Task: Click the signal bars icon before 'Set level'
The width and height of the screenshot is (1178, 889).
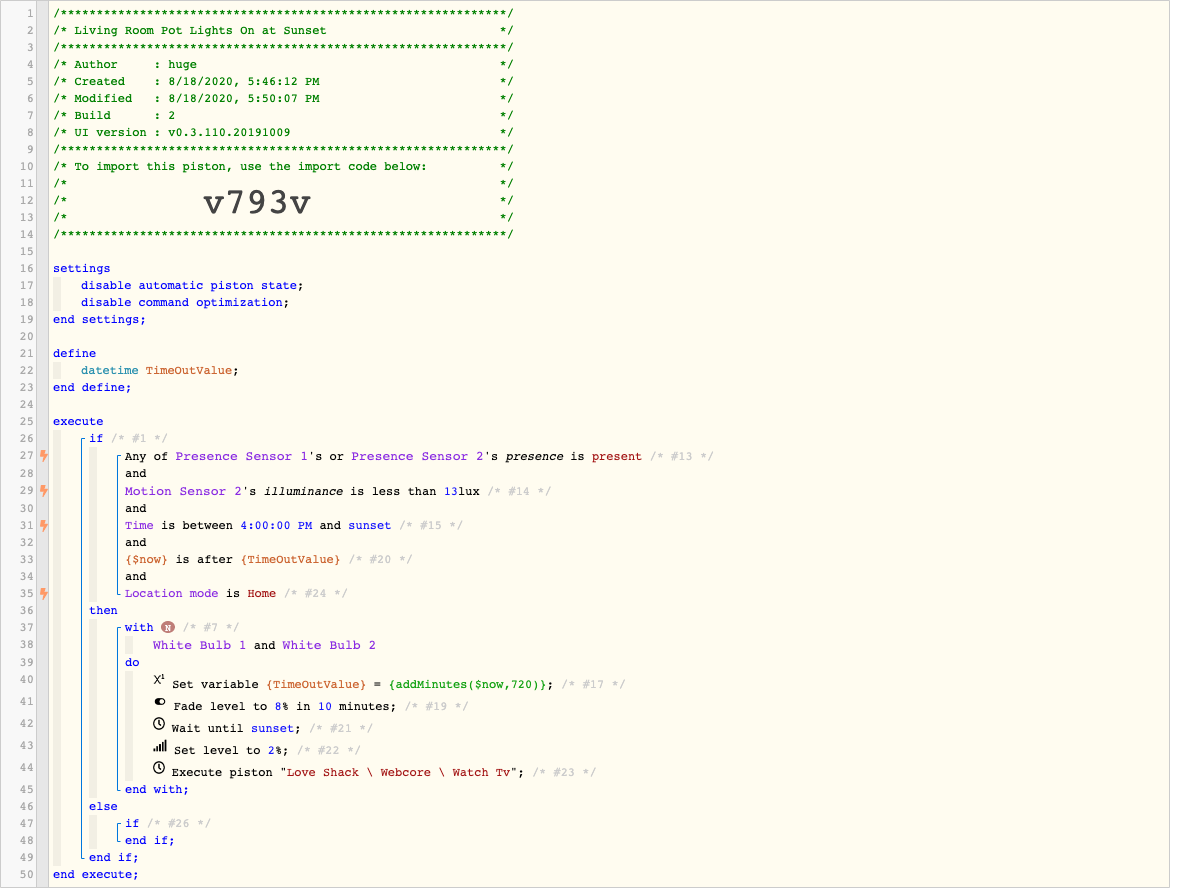Action: 159,746
